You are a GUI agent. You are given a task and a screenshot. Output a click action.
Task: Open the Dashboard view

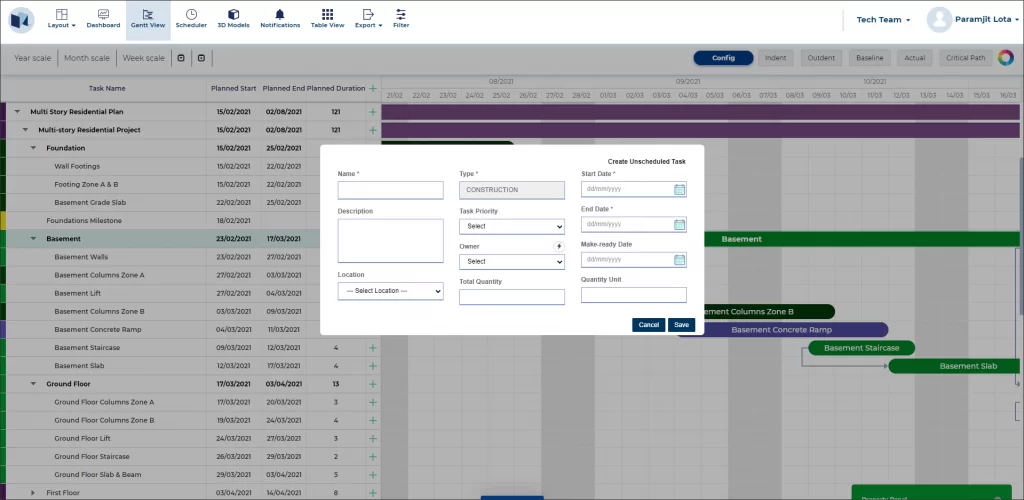(103, 18)
